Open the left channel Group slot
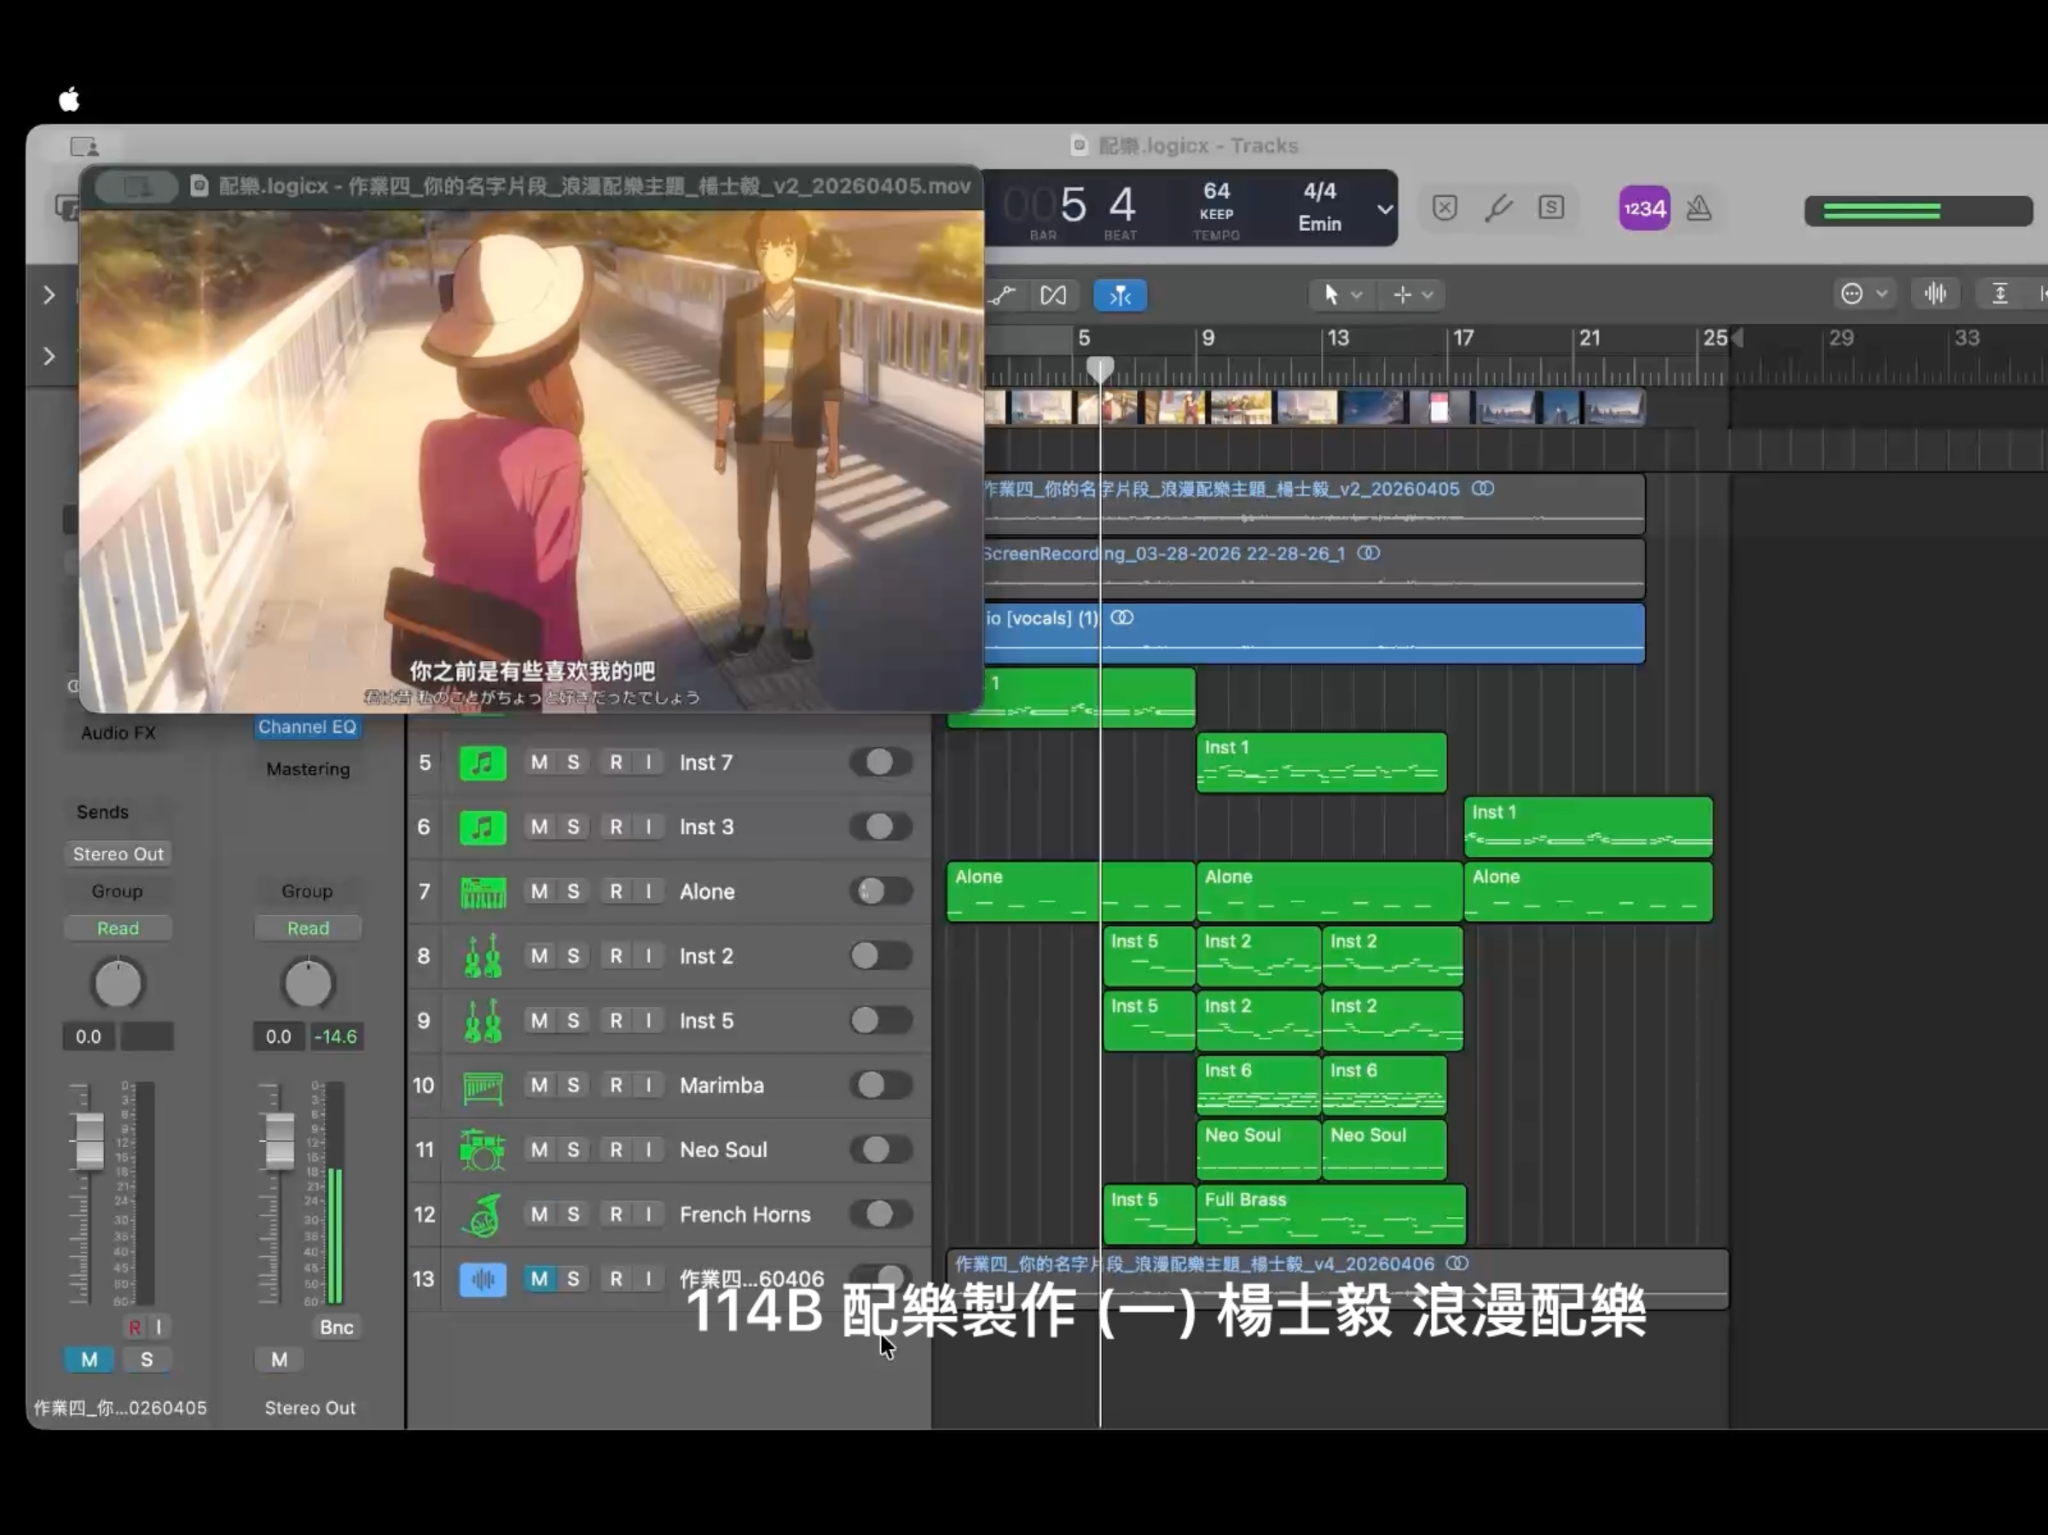 [118, 891]
